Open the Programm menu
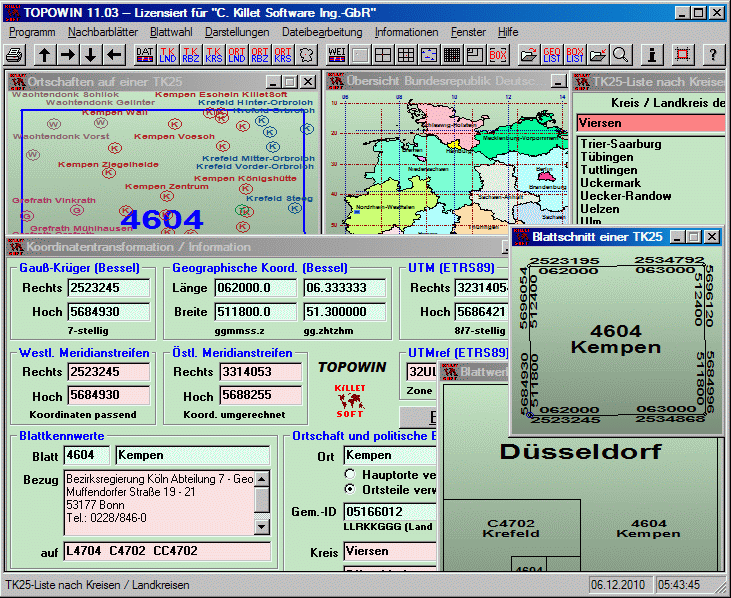The height and width of the screenshot is (598, 731). coord(32,32)
